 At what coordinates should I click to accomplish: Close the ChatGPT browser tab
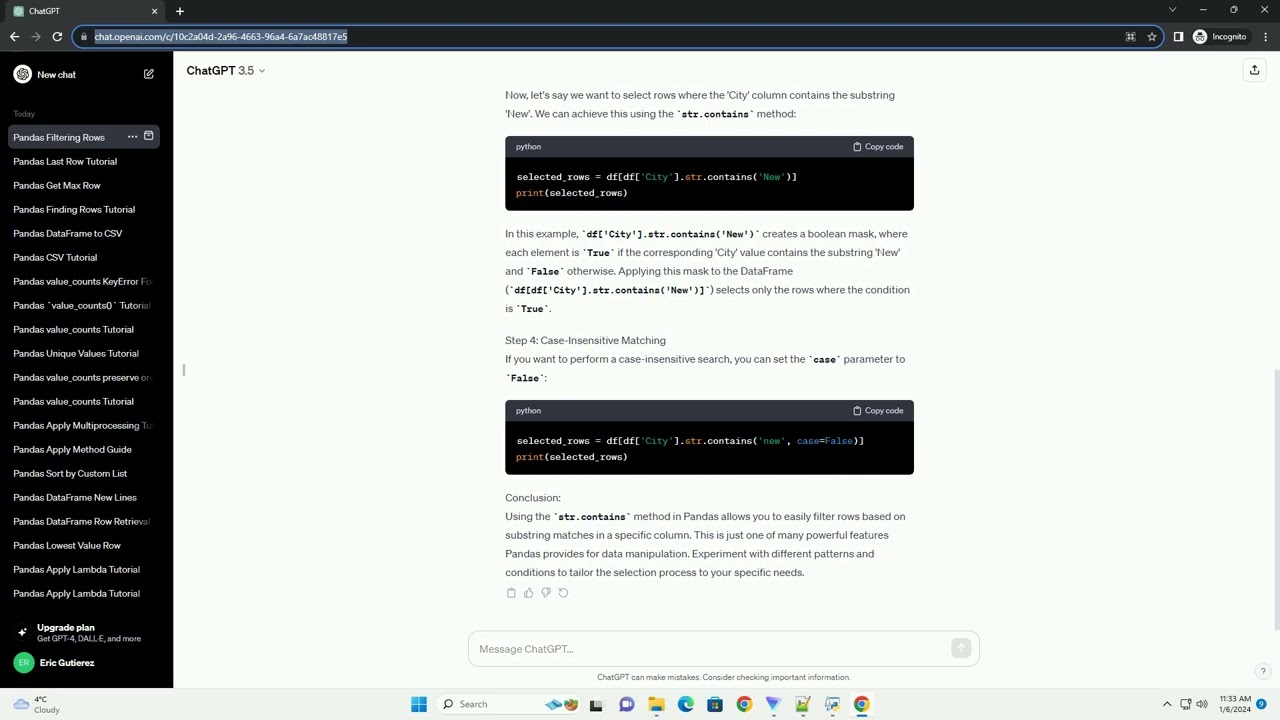[x=154, y=11]
